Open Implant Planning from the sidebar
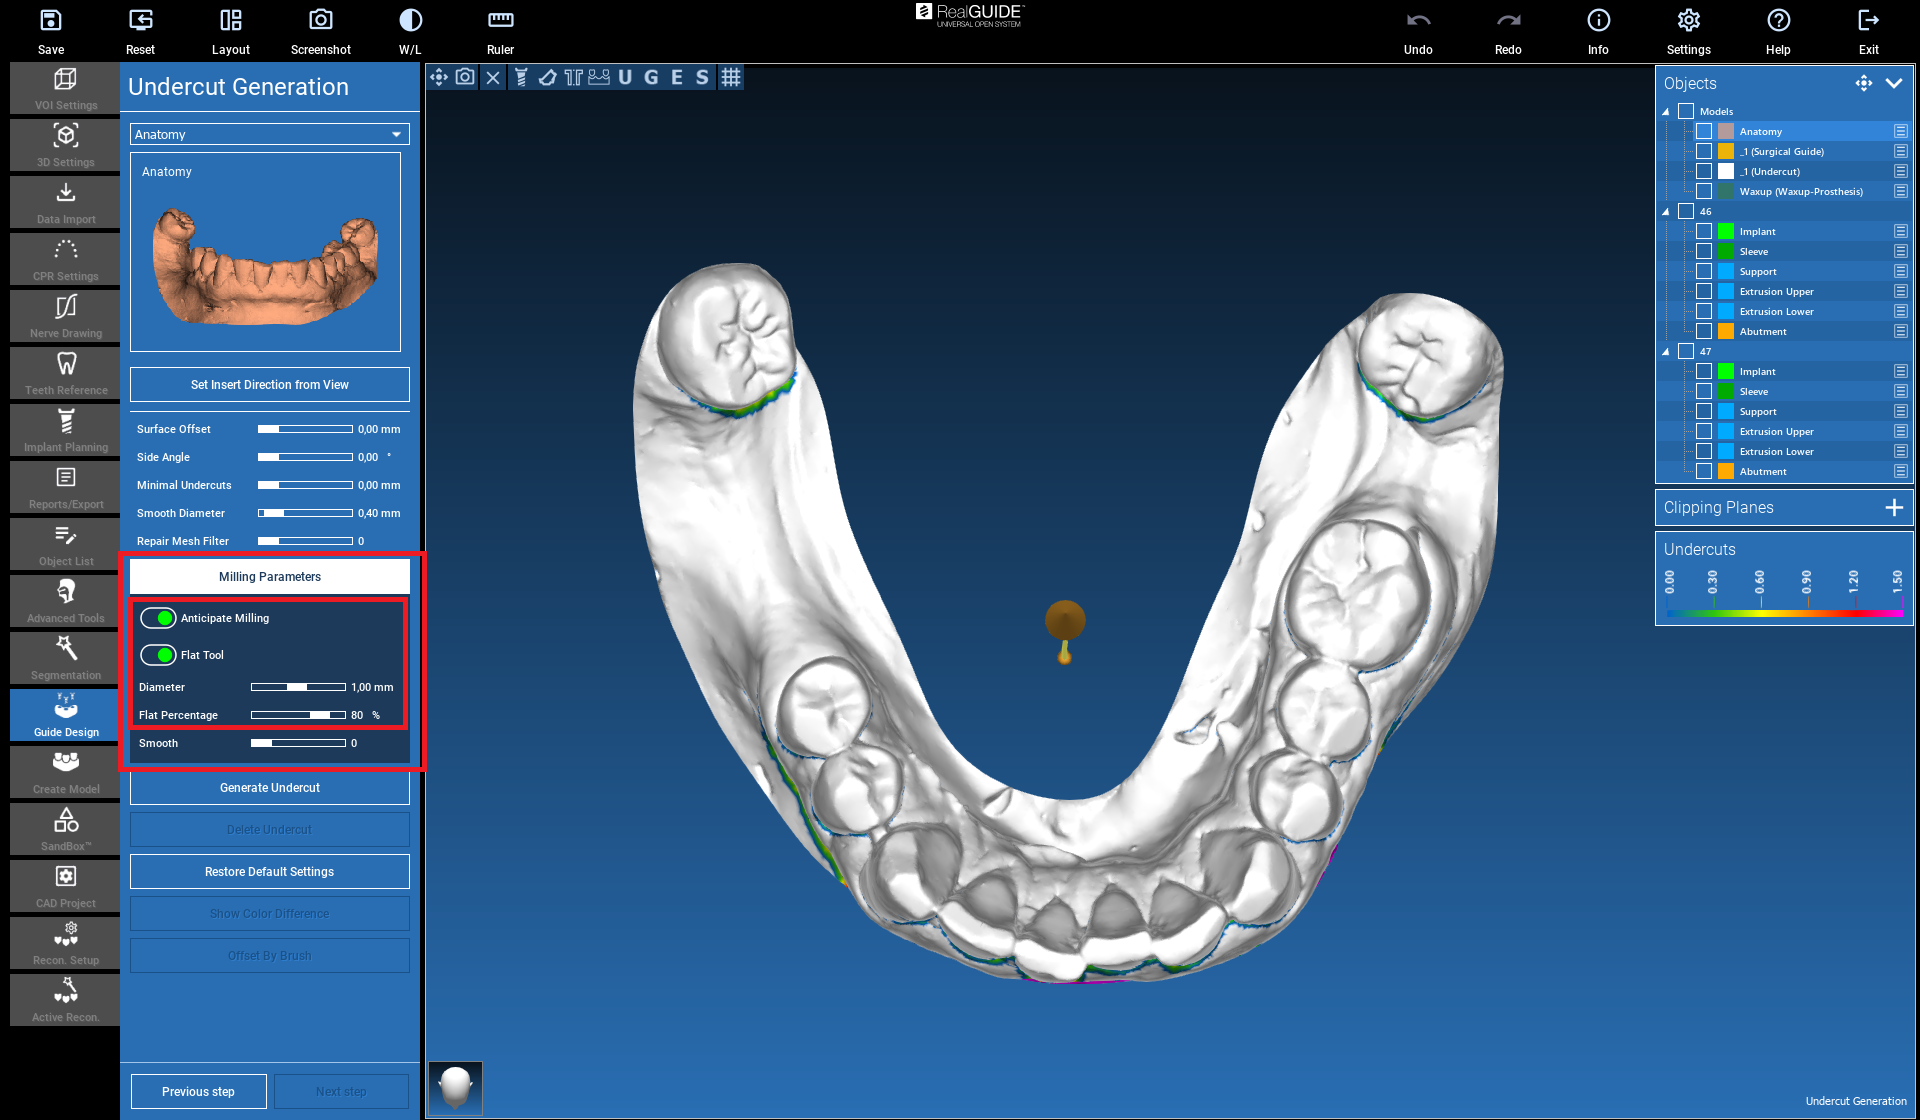The height and width of the screenshot is (1120, 1920). (x=66, y=429)
